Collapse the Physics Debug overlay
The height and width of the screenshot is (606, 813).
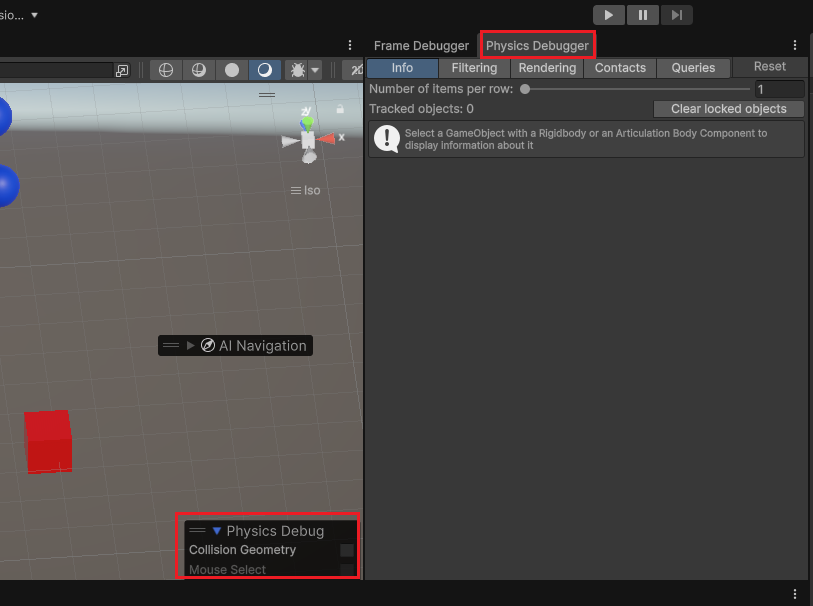216,531
